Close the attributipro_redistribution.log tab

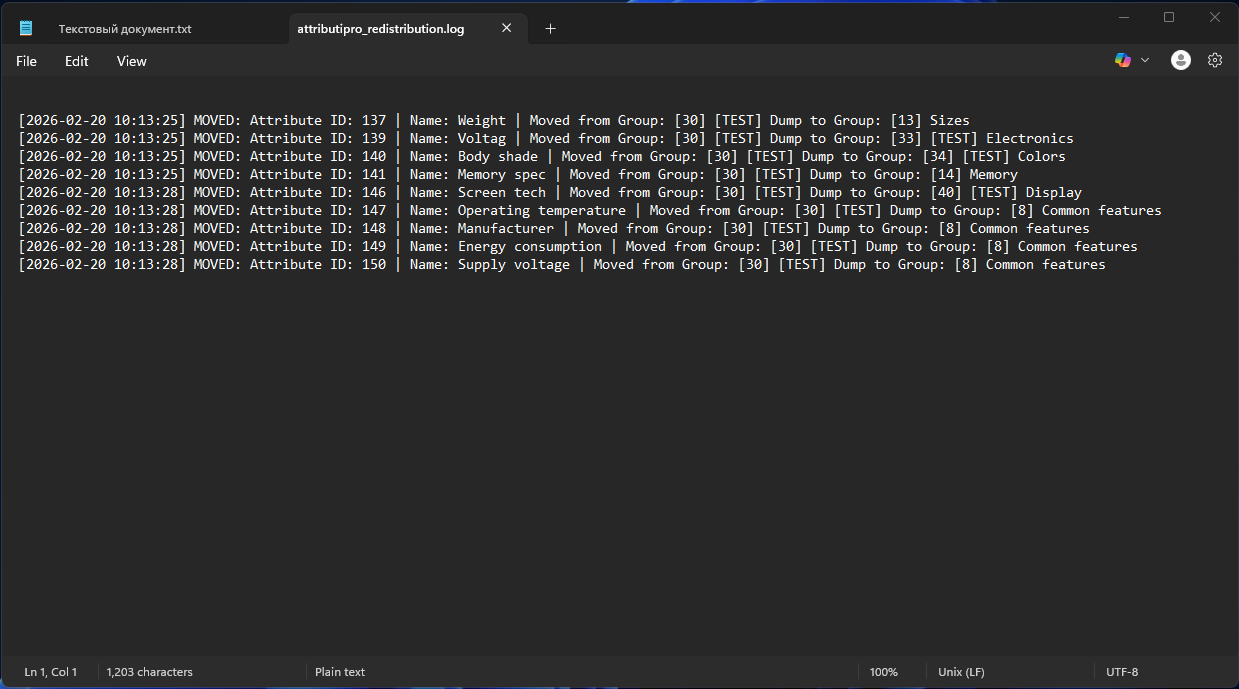pos(506,28)
